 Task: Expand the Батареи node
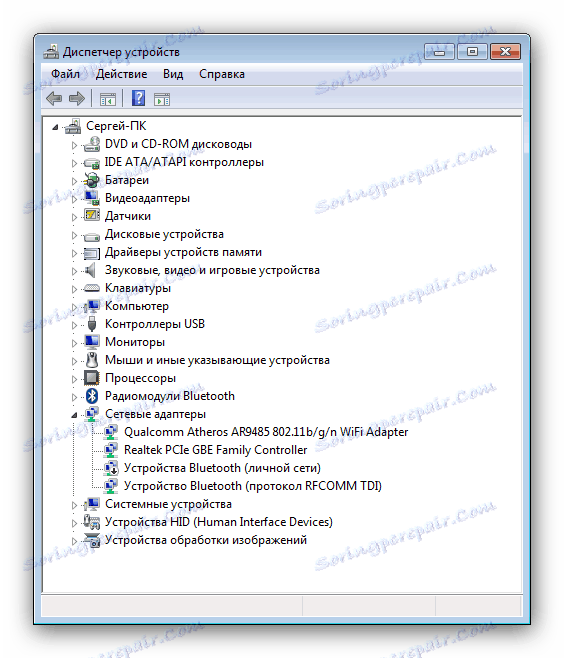click(x=74, y=181)
